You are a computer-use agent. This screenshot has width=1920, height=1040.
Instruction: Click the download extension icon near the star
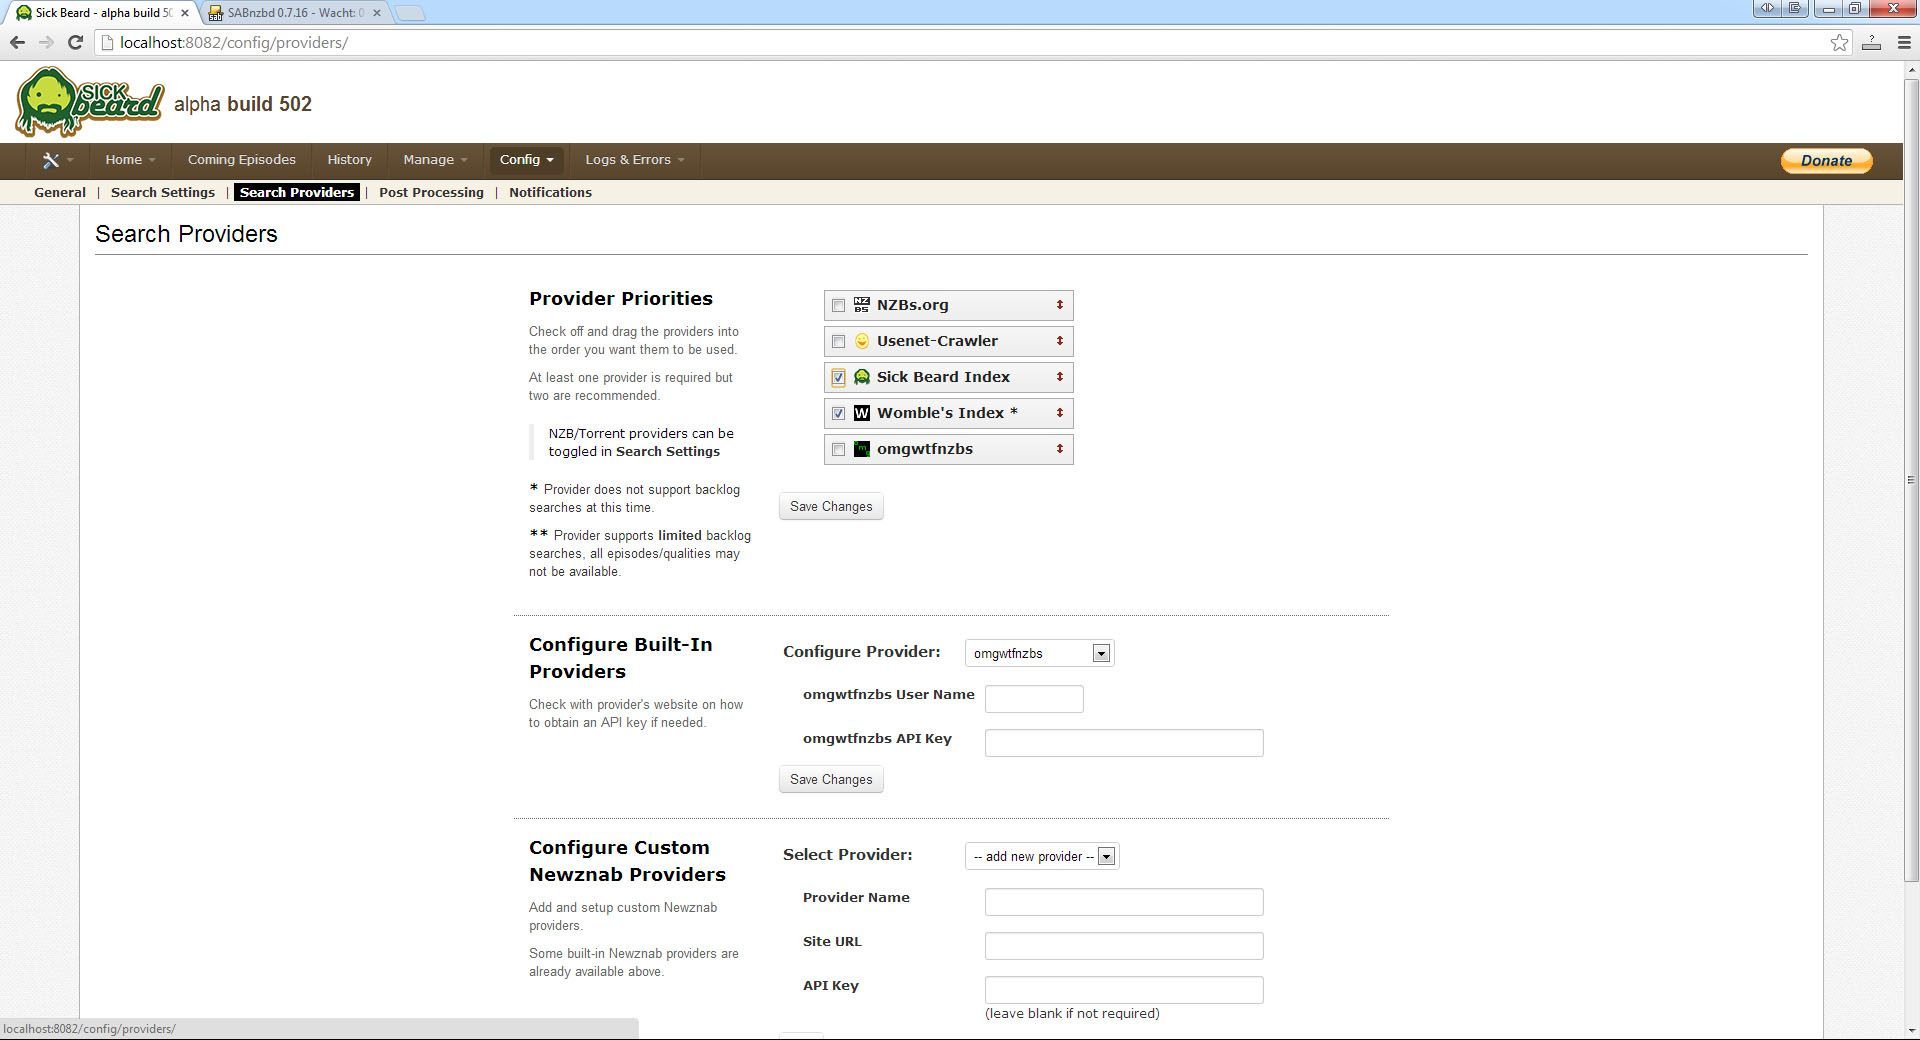[x=1872, y=42]
